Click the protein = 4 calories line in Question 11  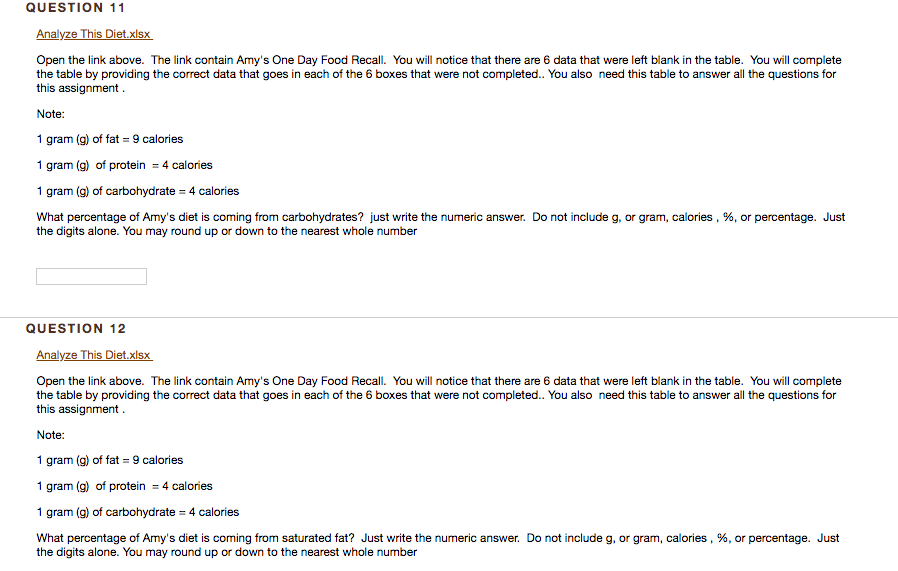124,165
